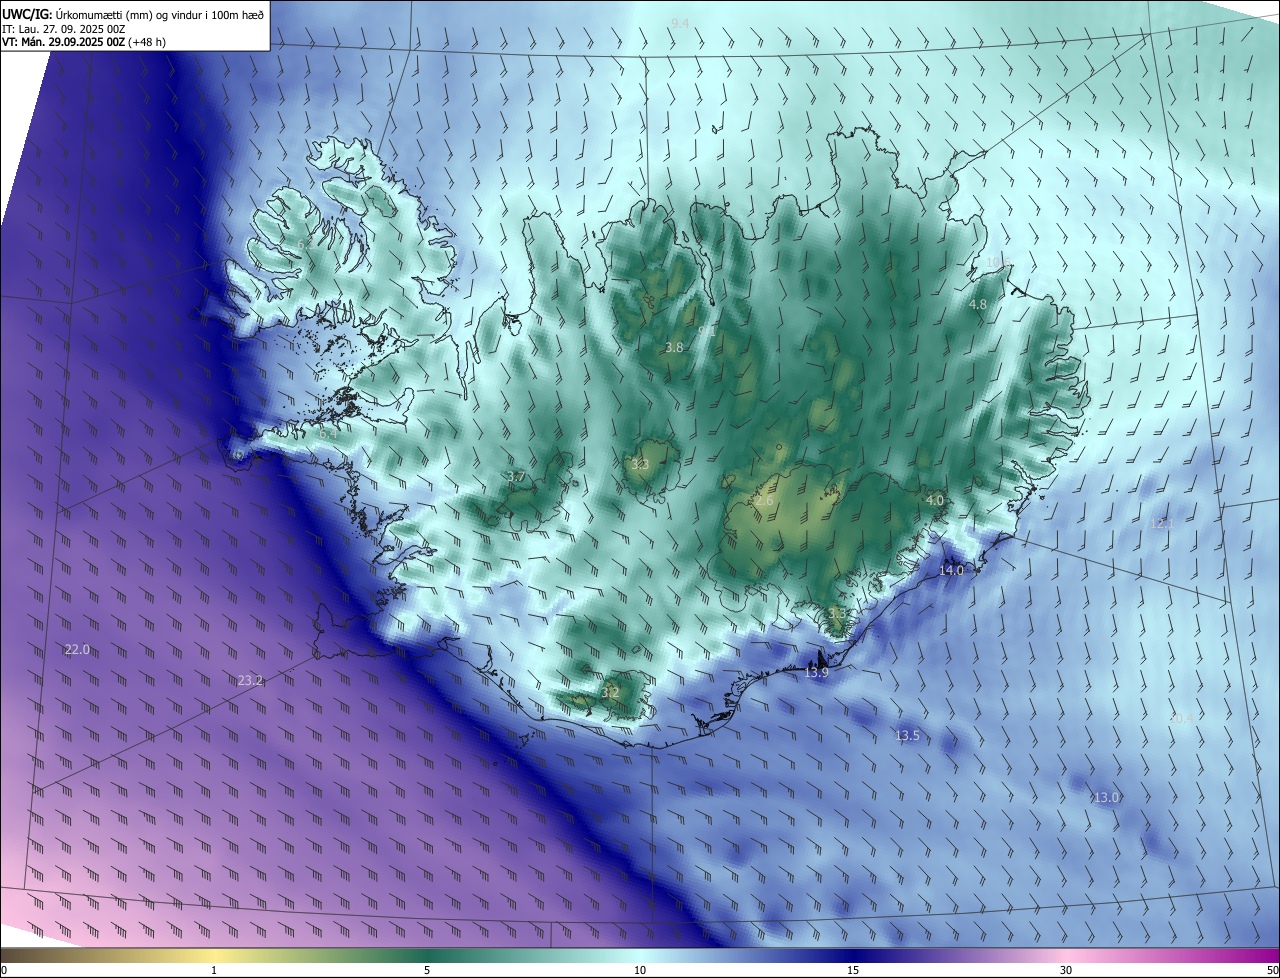Click the colorbar tick labeled 30

1066,970
